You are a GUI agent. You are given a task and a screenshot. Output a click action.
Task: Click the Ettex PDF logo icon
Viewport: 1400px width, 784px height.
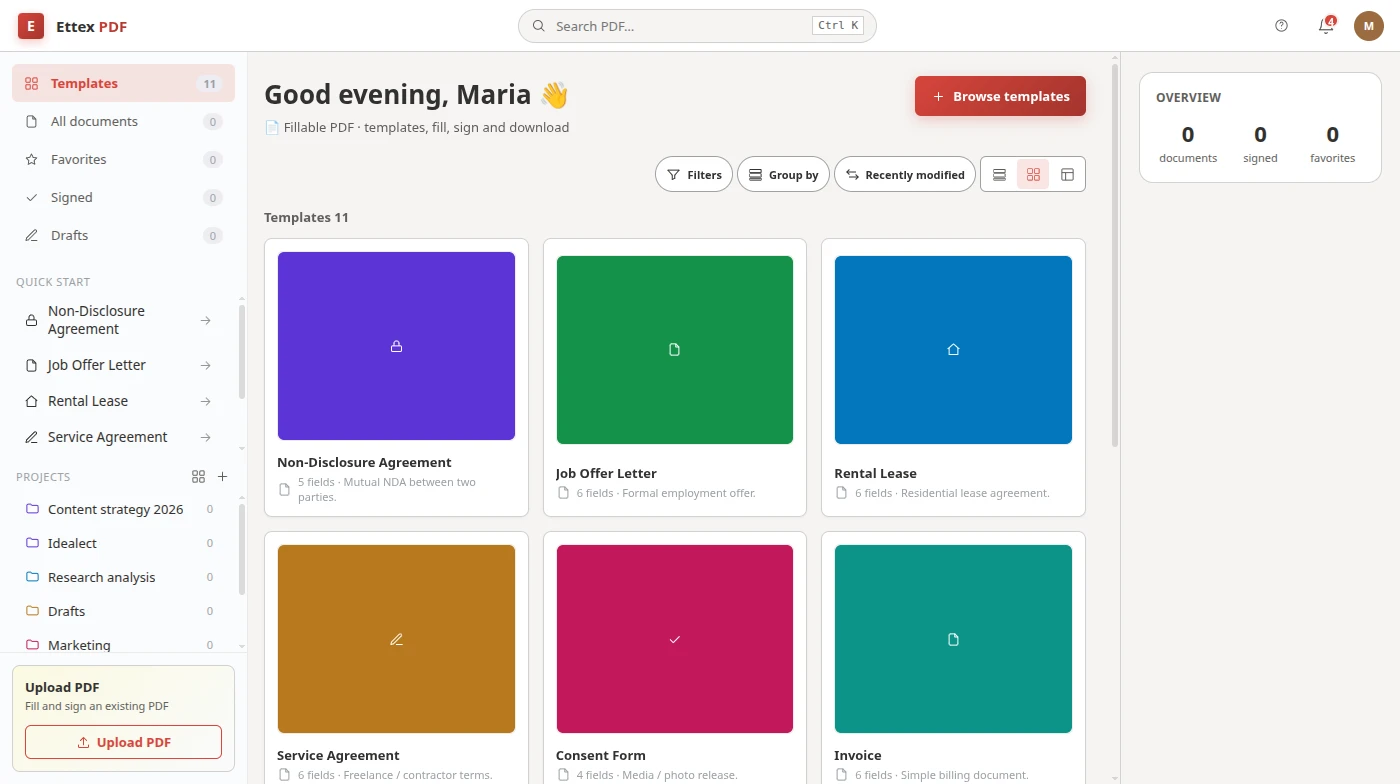31,26
